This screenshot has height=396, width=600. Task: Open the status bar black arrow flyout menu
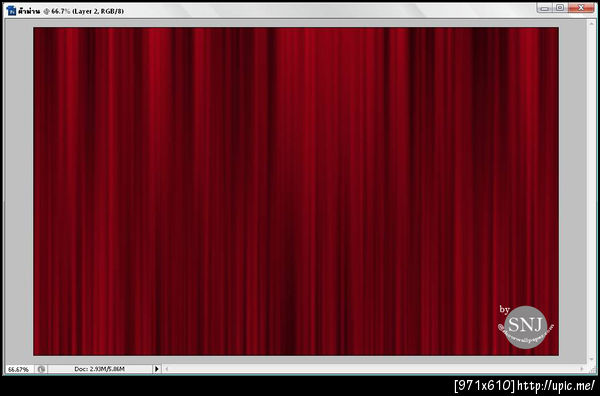[157, 369]
